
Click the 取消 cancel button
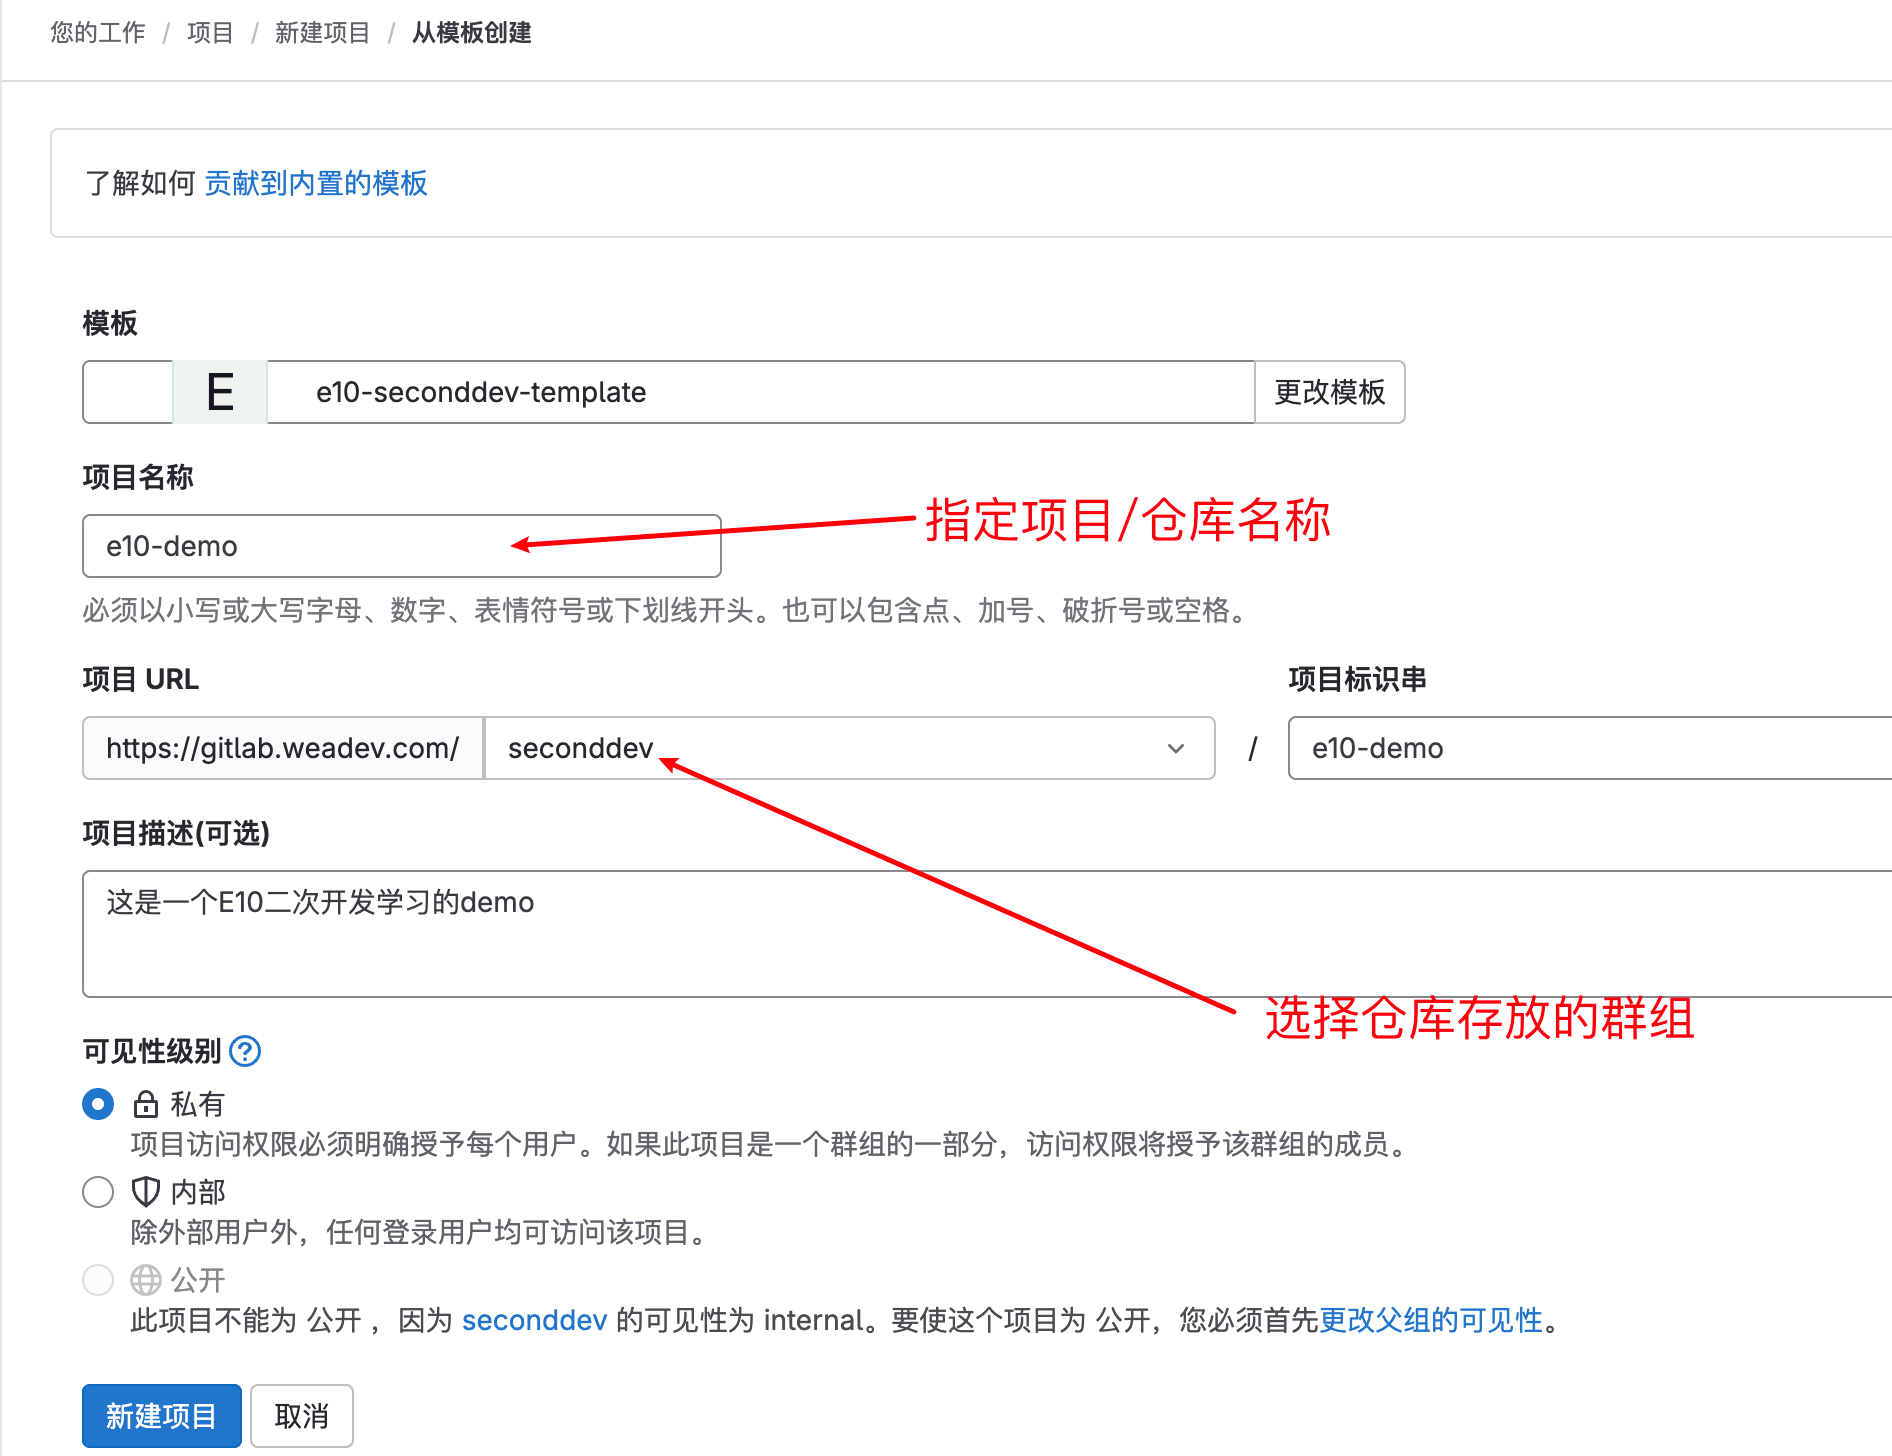[301, 1416]
